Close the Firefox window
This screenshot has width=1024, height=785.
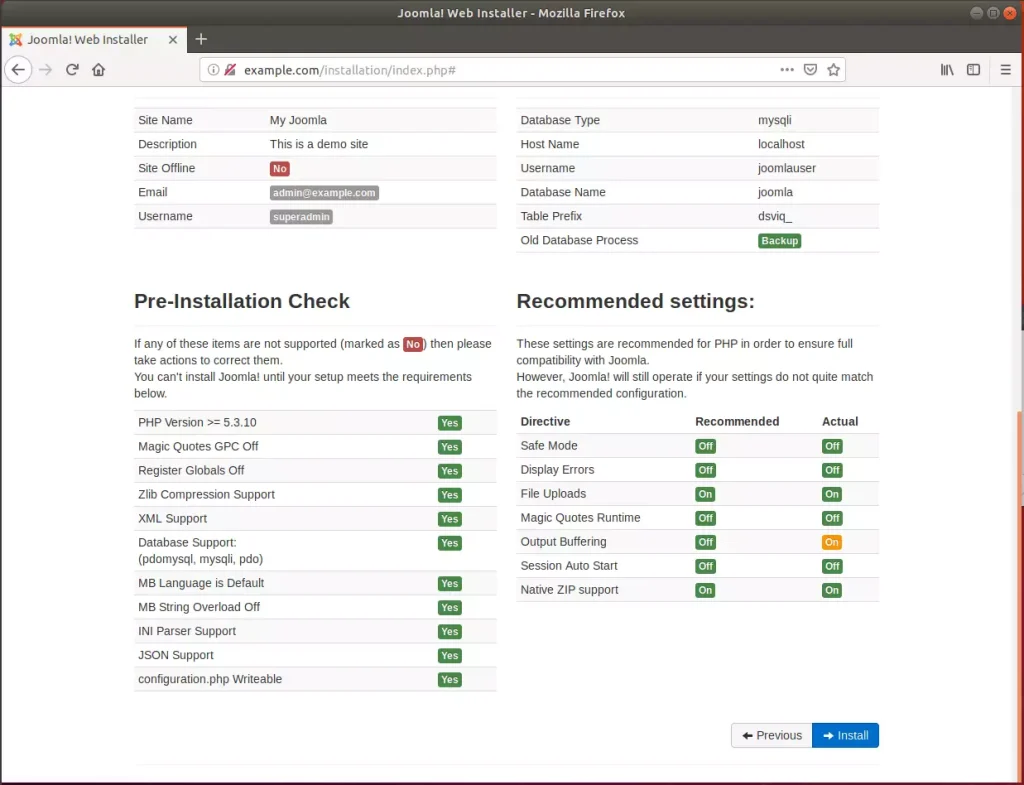click(1010, 13)
